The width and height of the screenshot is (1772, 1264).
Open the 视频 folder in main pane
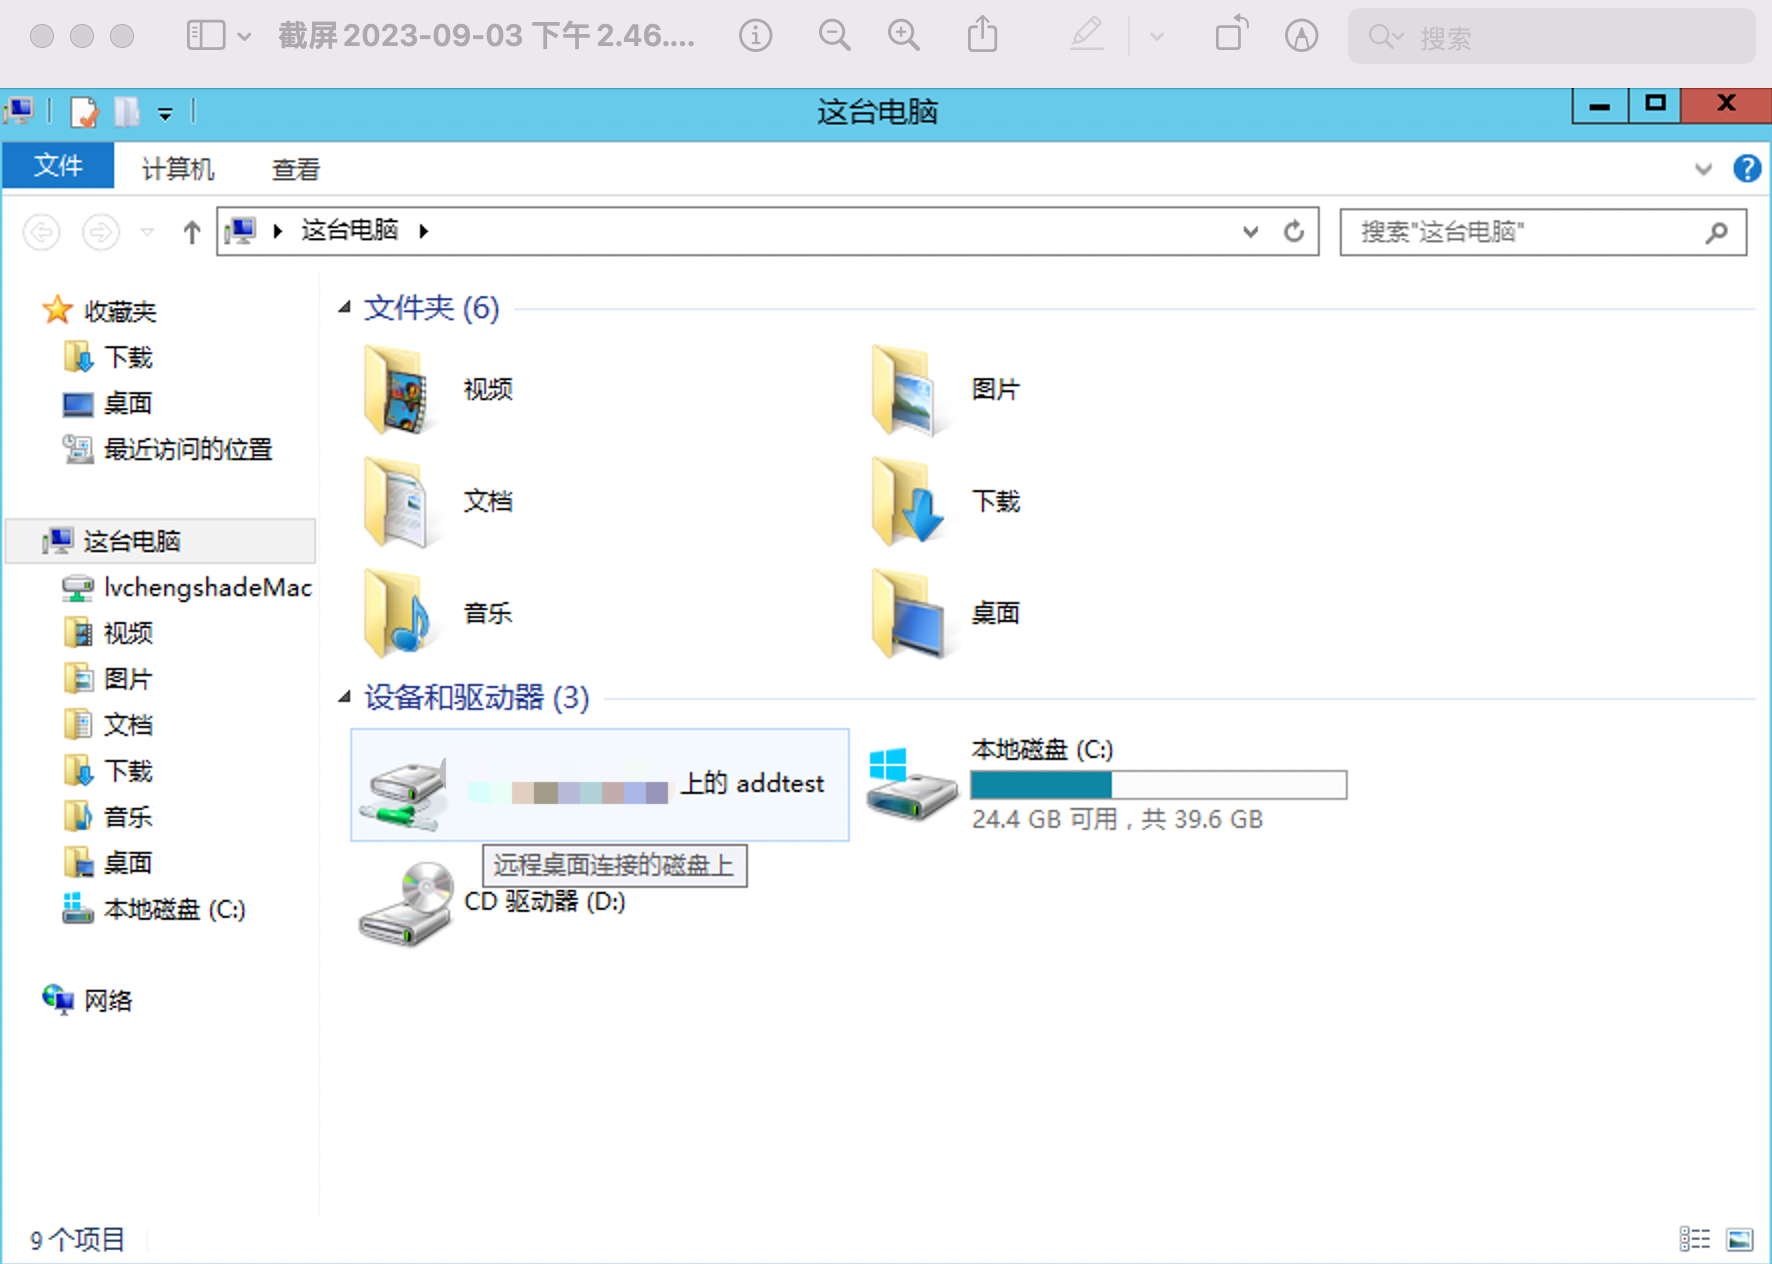tap(487, 390)
